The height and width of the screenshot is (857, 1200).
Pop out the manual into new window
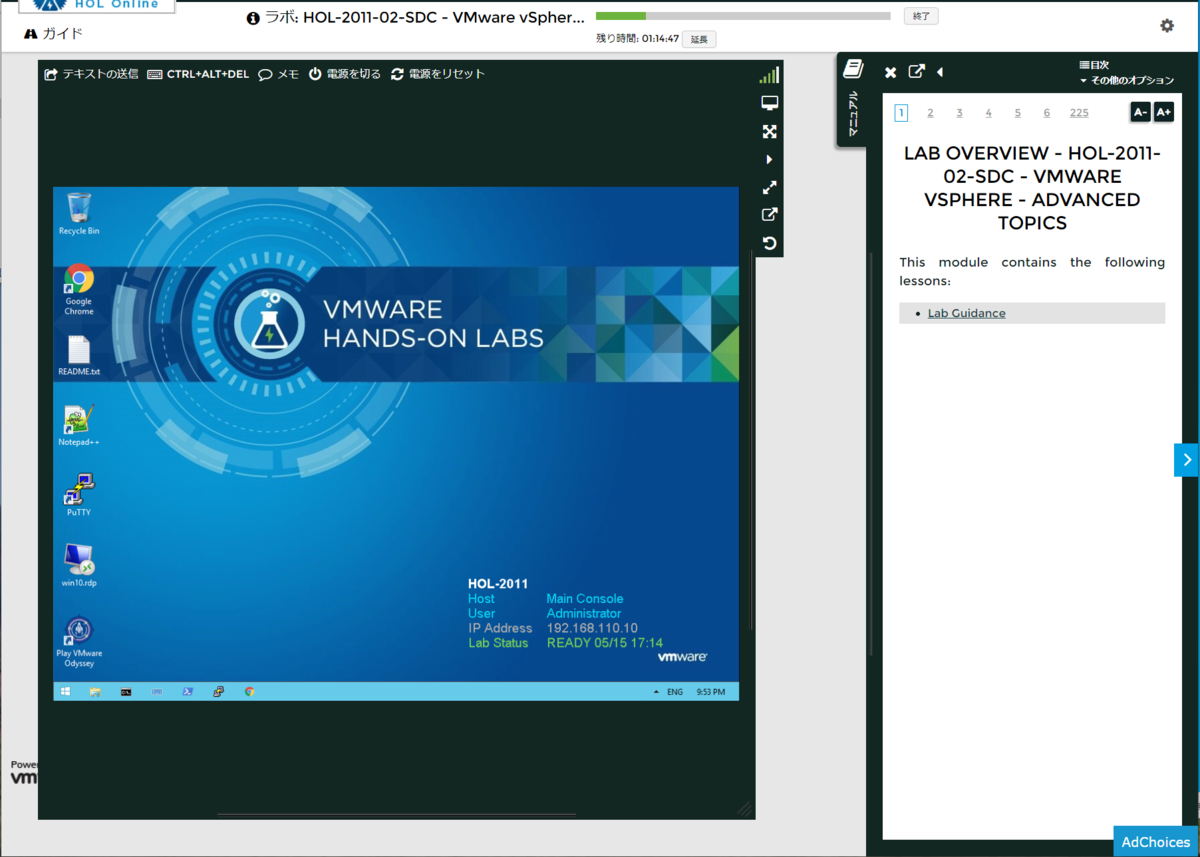coord(917,72)
